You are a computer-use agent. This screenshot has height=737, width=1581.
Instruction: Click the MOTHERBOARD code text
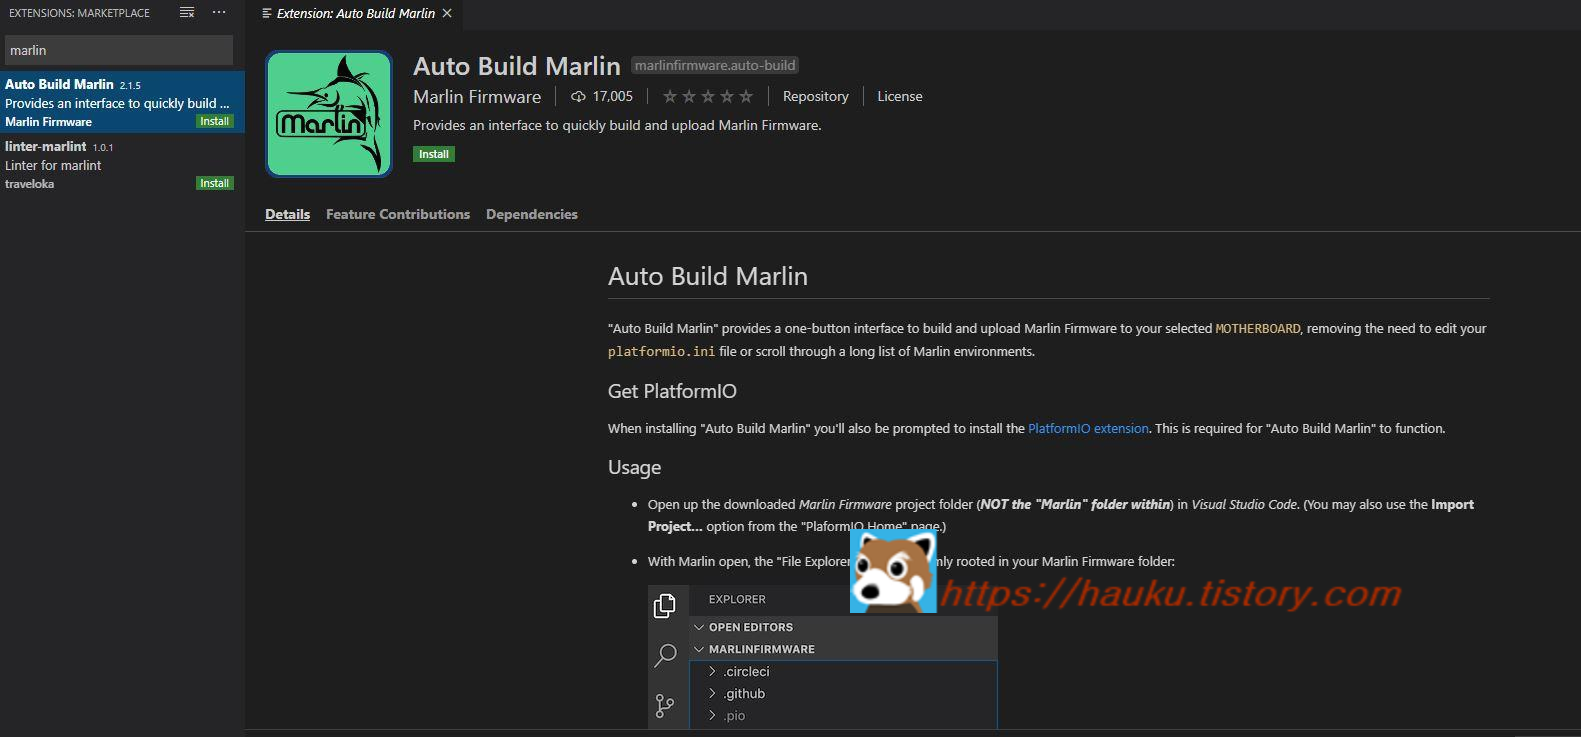1258,328
